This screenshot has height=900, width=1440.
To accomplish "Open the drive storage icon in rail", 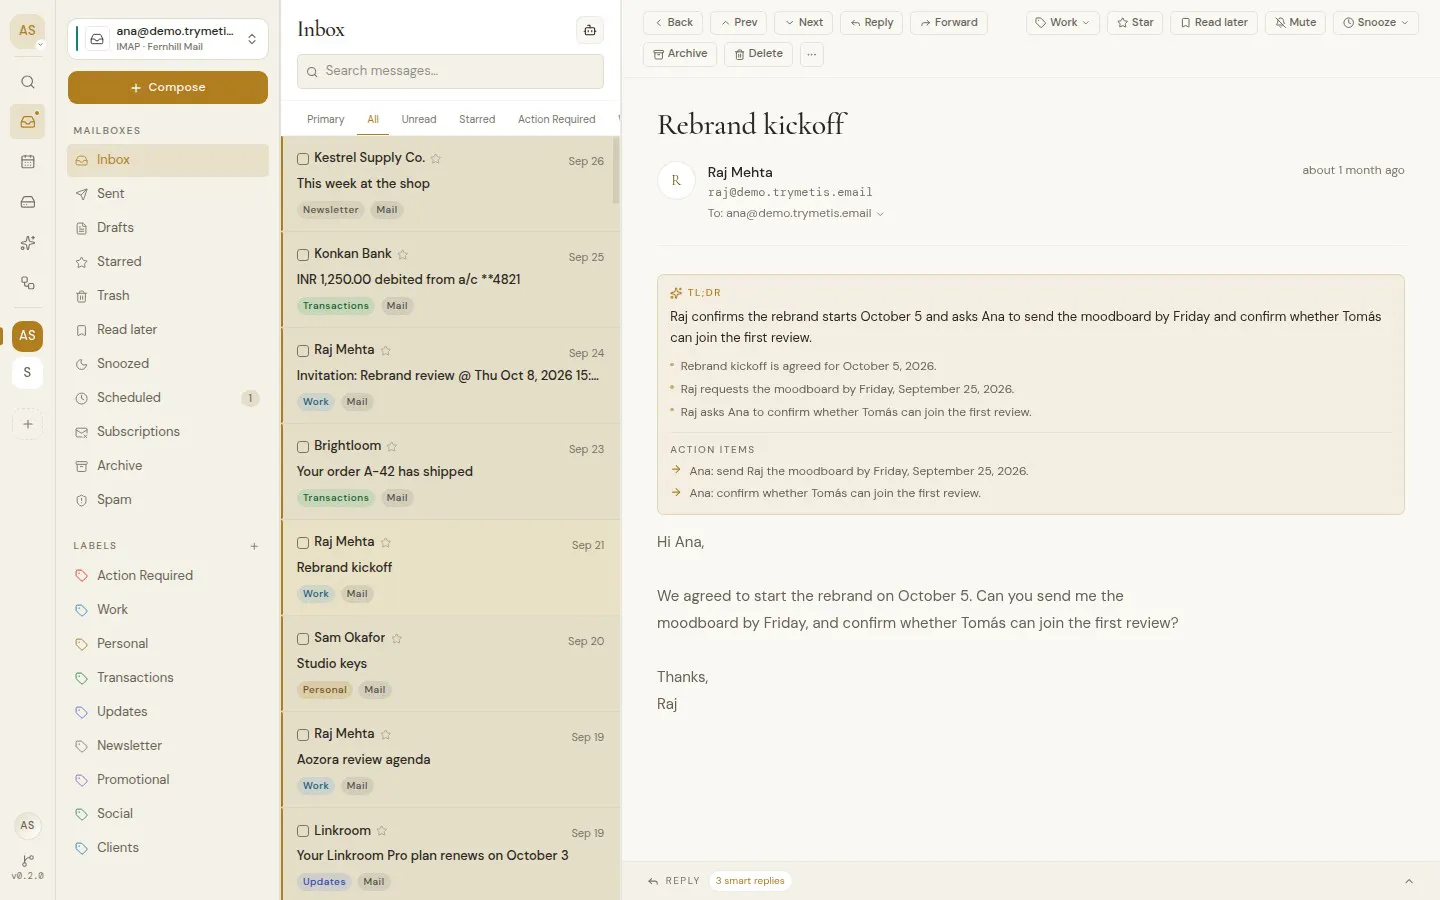I will 28,202.
